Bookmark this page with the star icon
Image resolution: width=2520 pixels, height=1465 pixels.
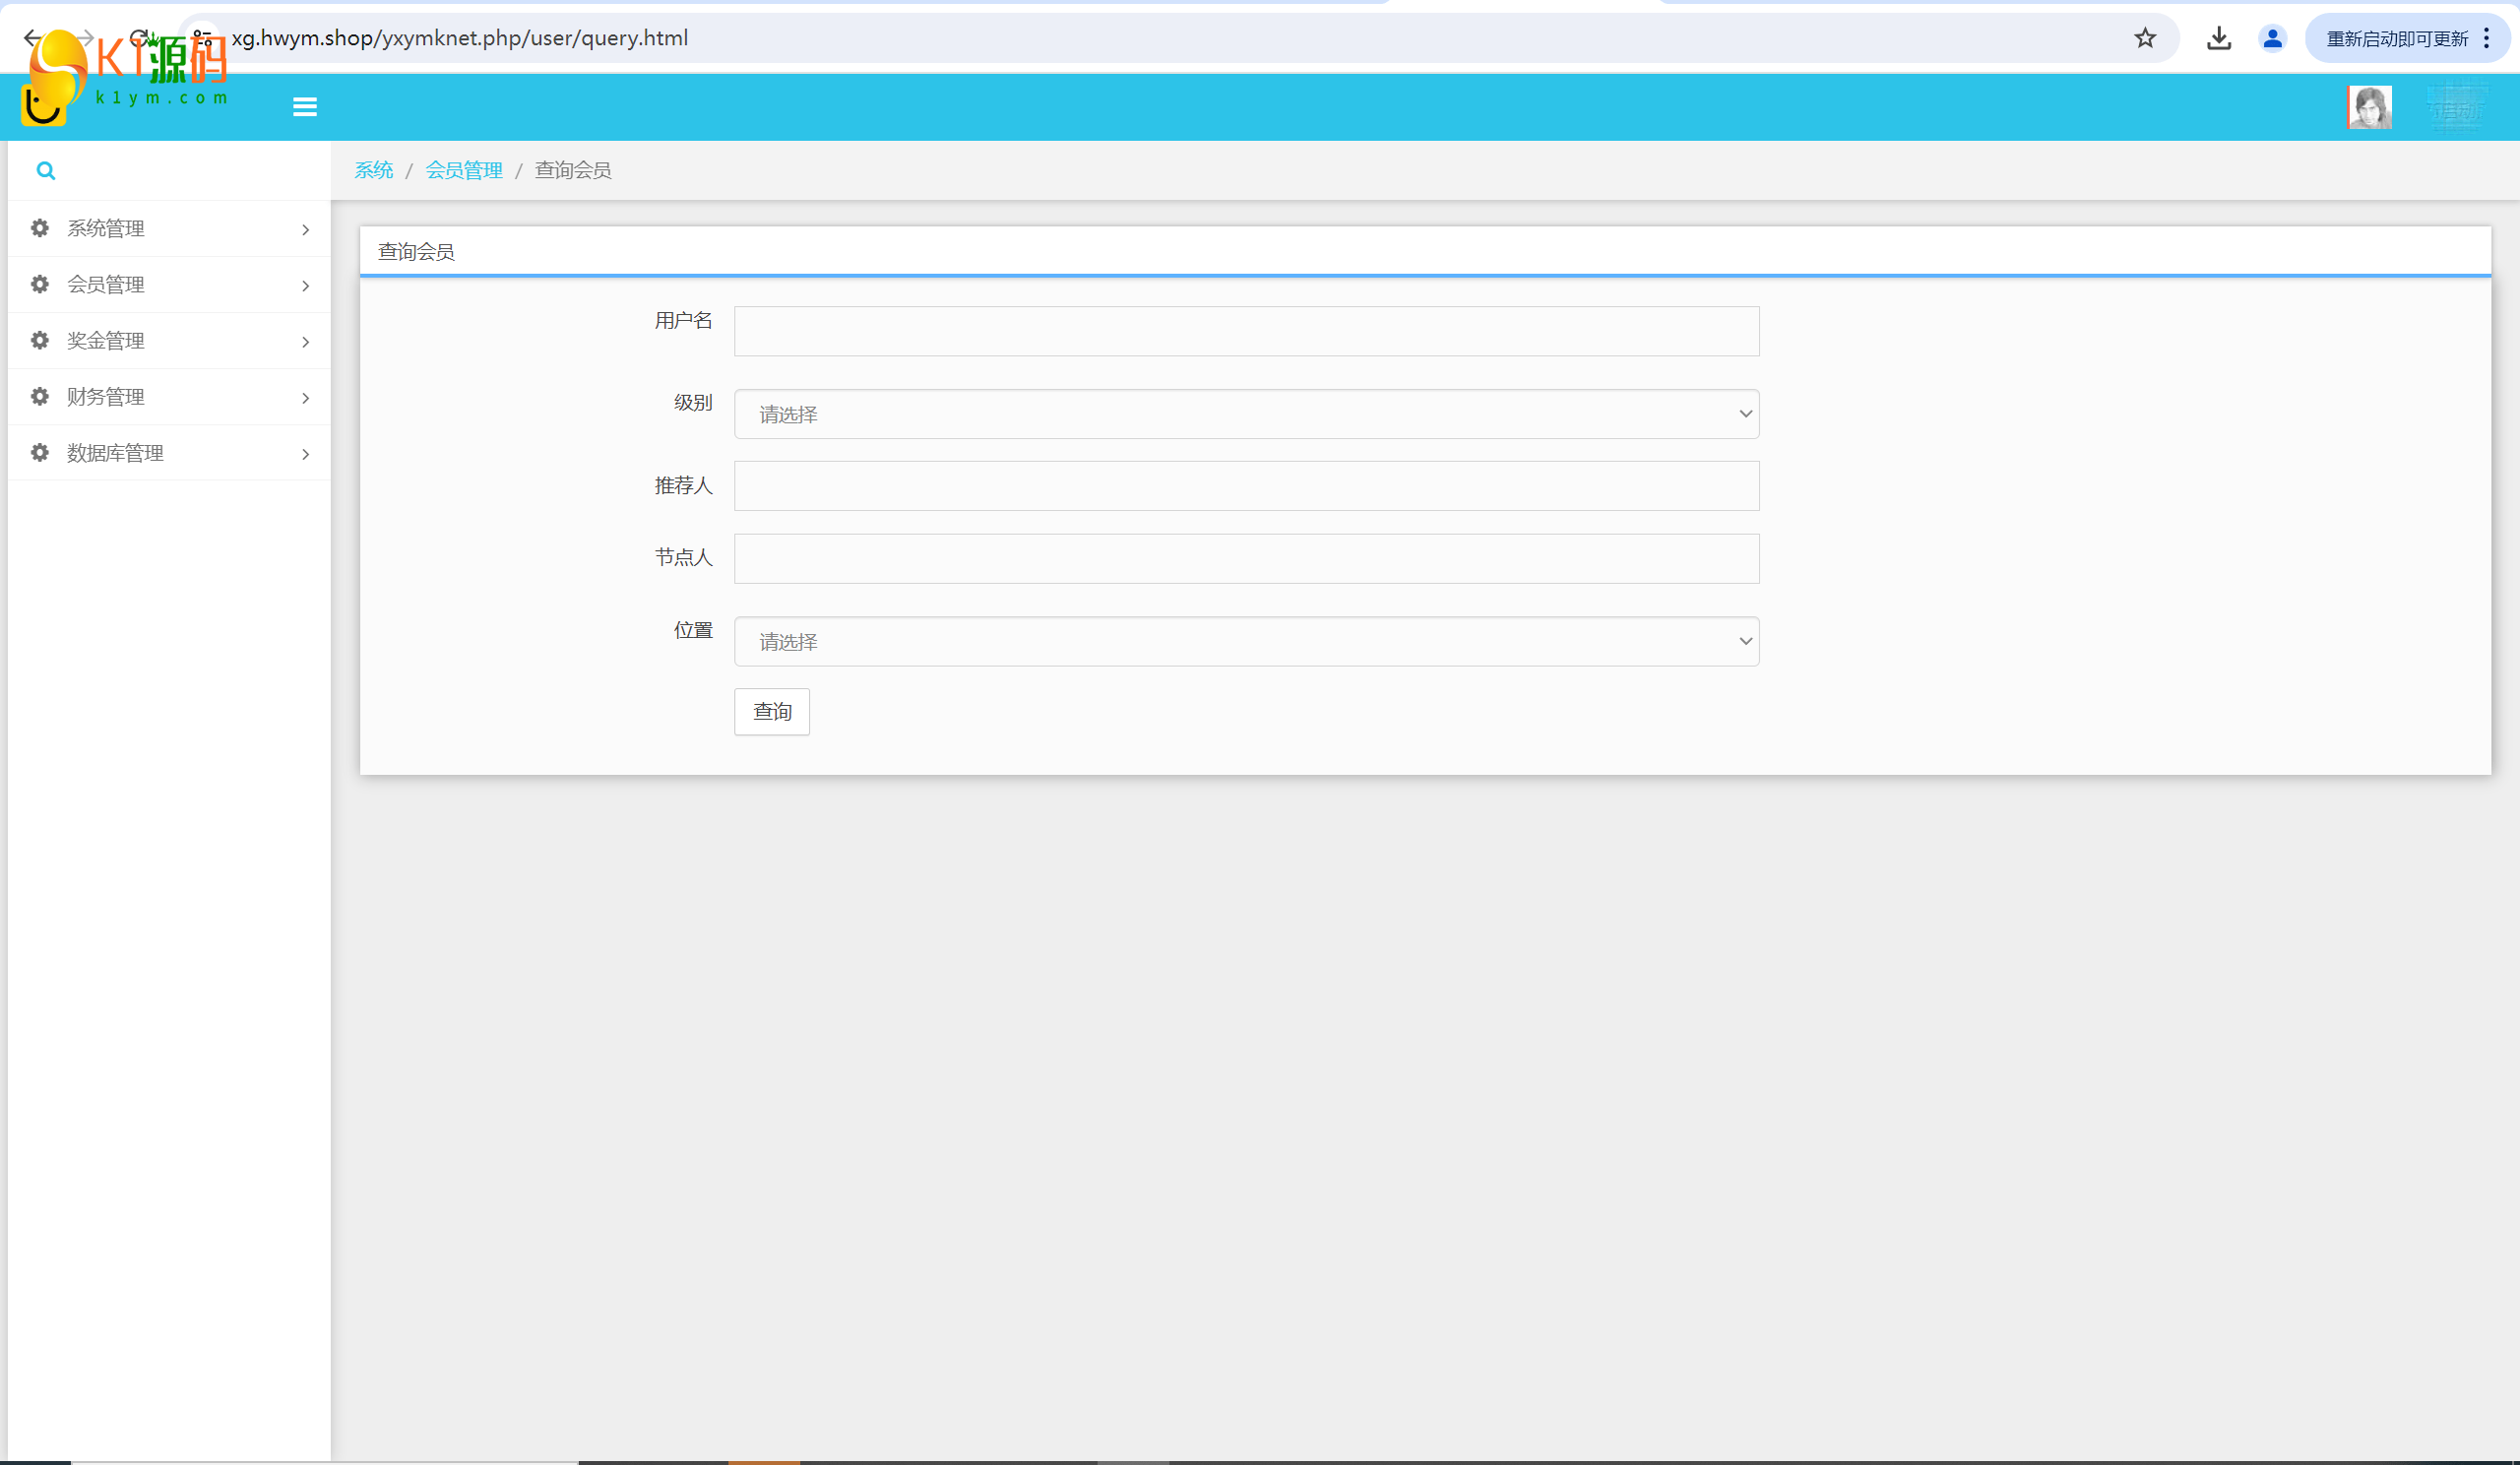[x=2145, y=38]
